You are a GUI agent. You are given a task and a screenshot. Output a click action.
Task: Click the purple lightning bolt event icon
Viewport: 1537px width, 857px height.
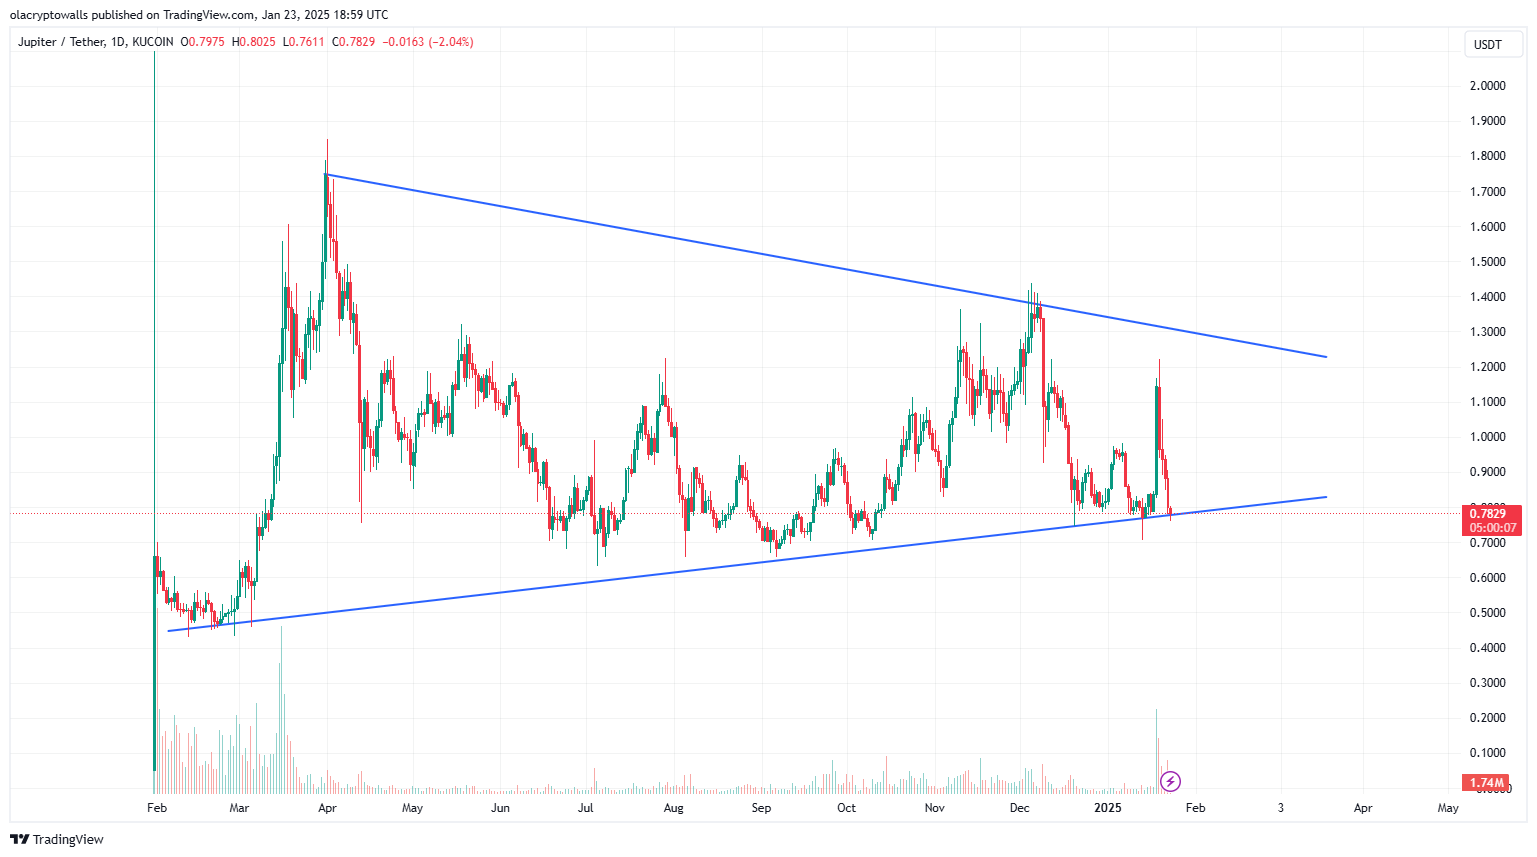[1170, 781]
